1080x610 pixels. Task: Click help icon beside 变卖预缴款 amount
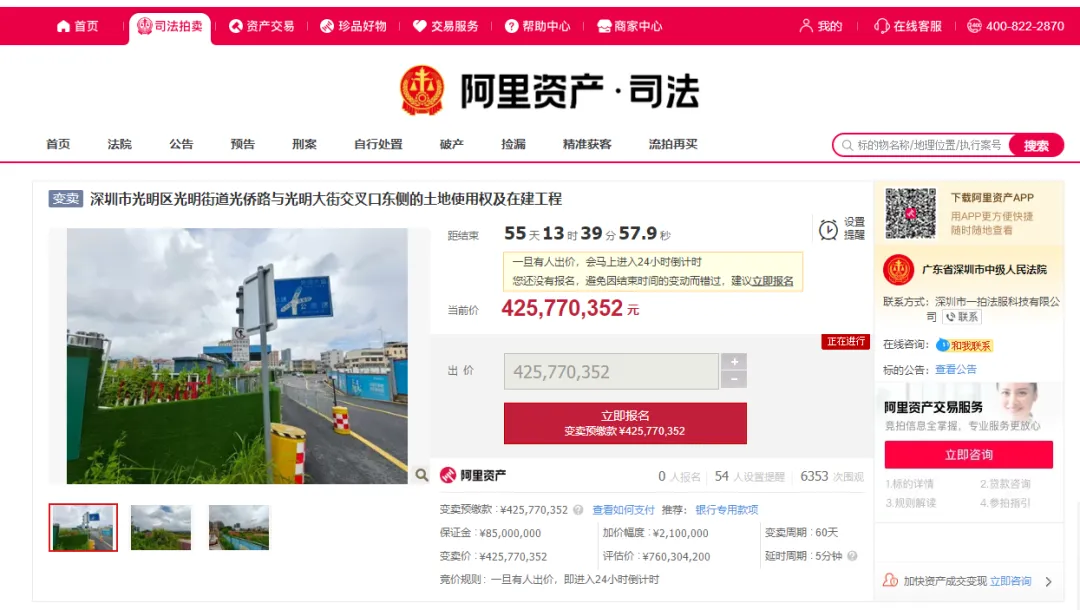point(578,510)
